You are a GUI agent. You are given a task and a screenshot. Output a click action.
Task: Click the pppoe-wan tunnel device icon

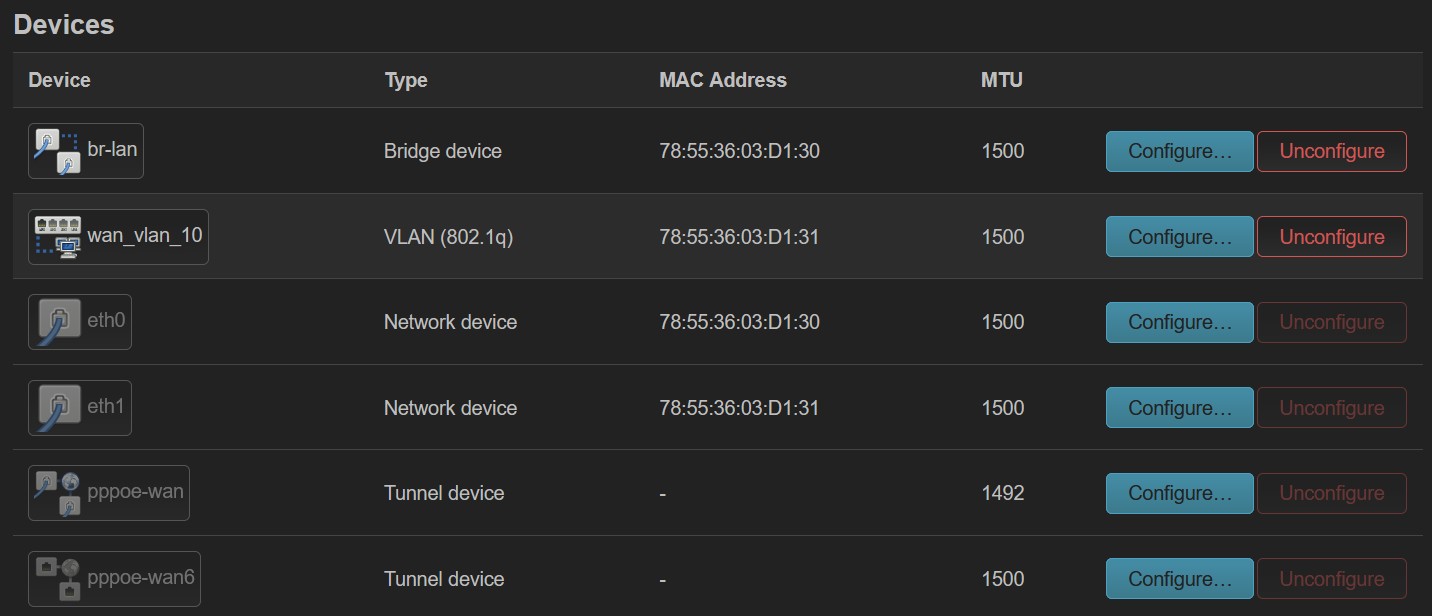pos(57,493)
